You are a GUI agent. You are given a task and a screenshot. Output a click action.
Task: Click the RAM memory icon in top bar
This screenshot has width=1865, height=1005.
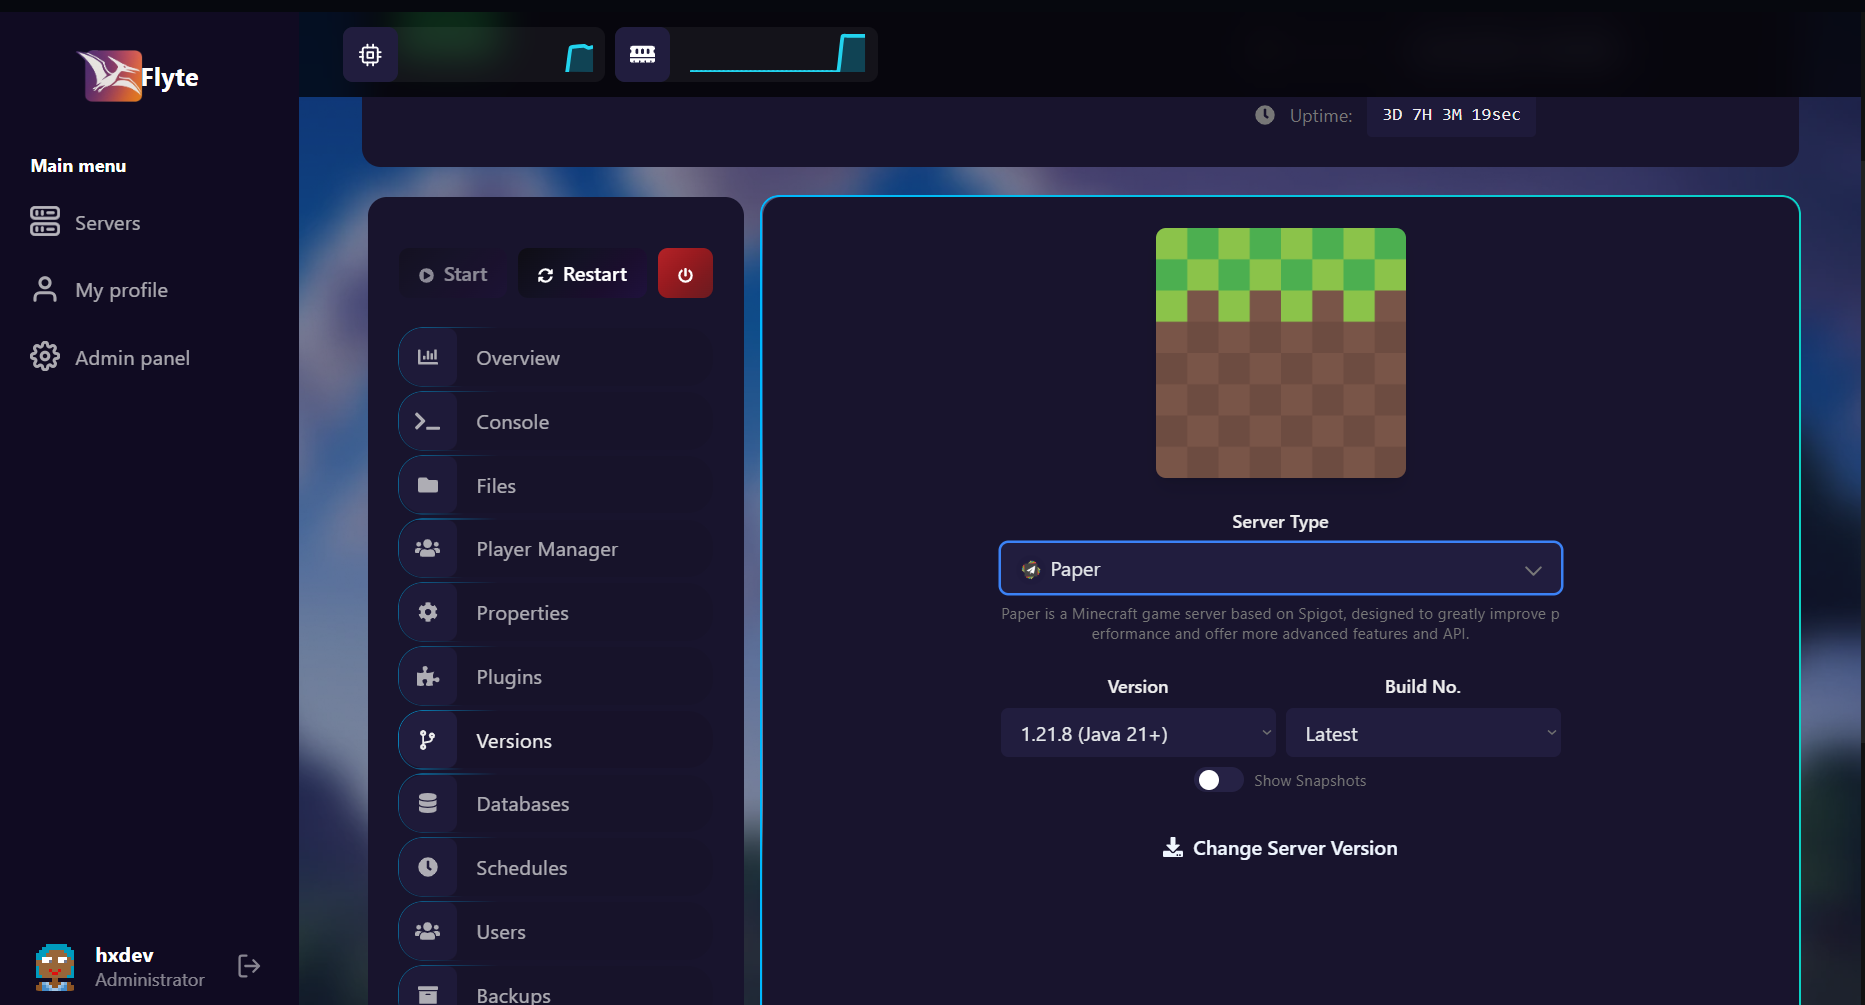(642, 55)
